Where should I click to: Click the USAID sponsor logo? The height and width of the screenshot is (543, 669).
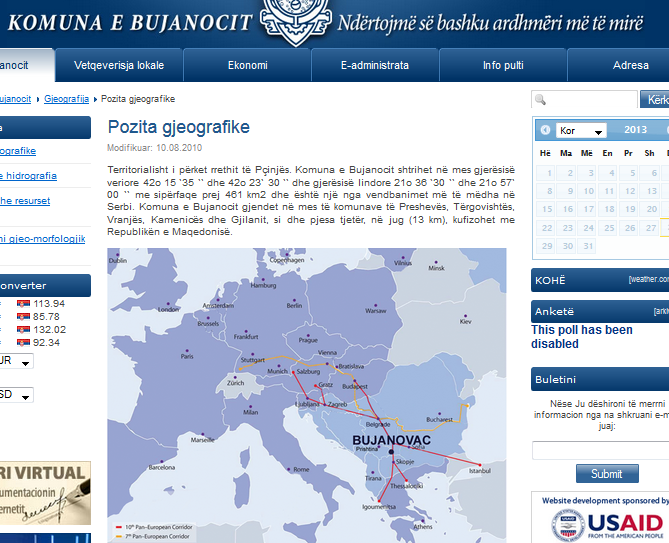click(609, 523)
